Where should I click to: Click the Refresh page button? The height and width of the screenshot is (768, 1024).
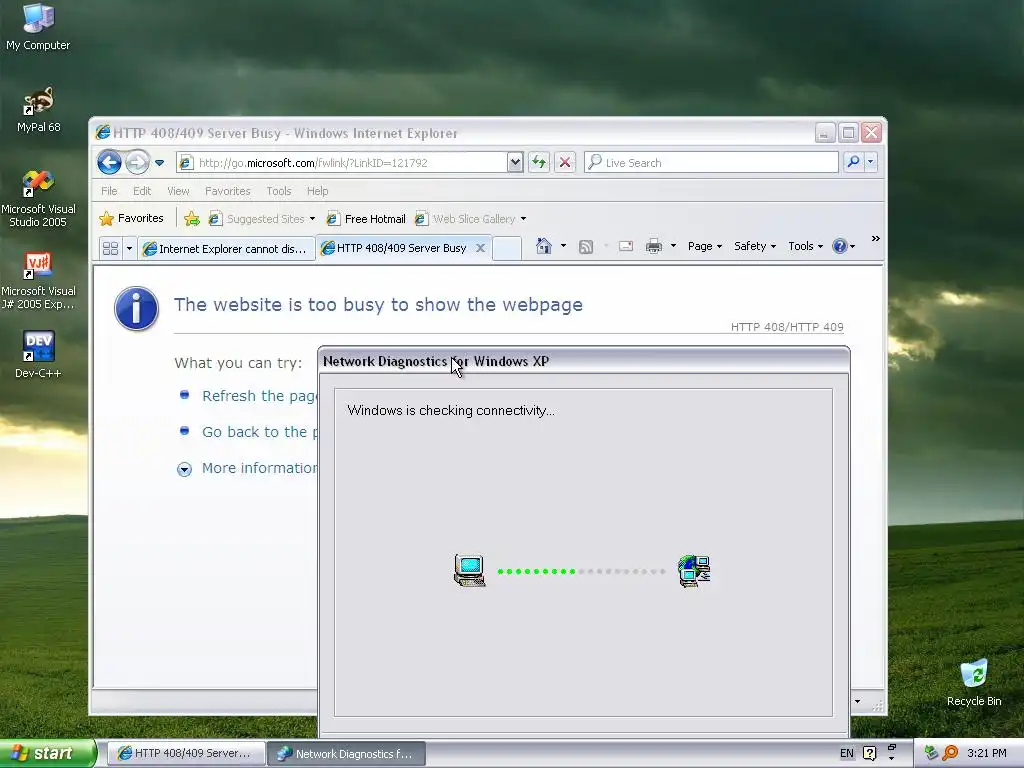[x=539, y=163]
